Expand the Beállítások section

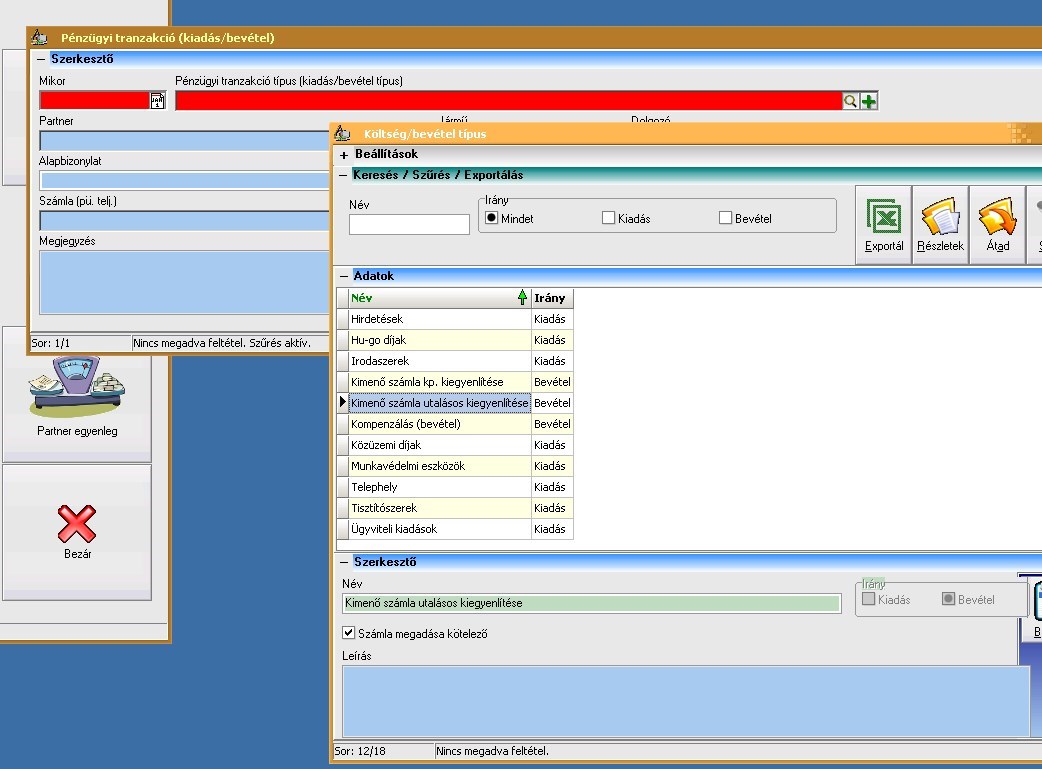[x=344, y=155]
